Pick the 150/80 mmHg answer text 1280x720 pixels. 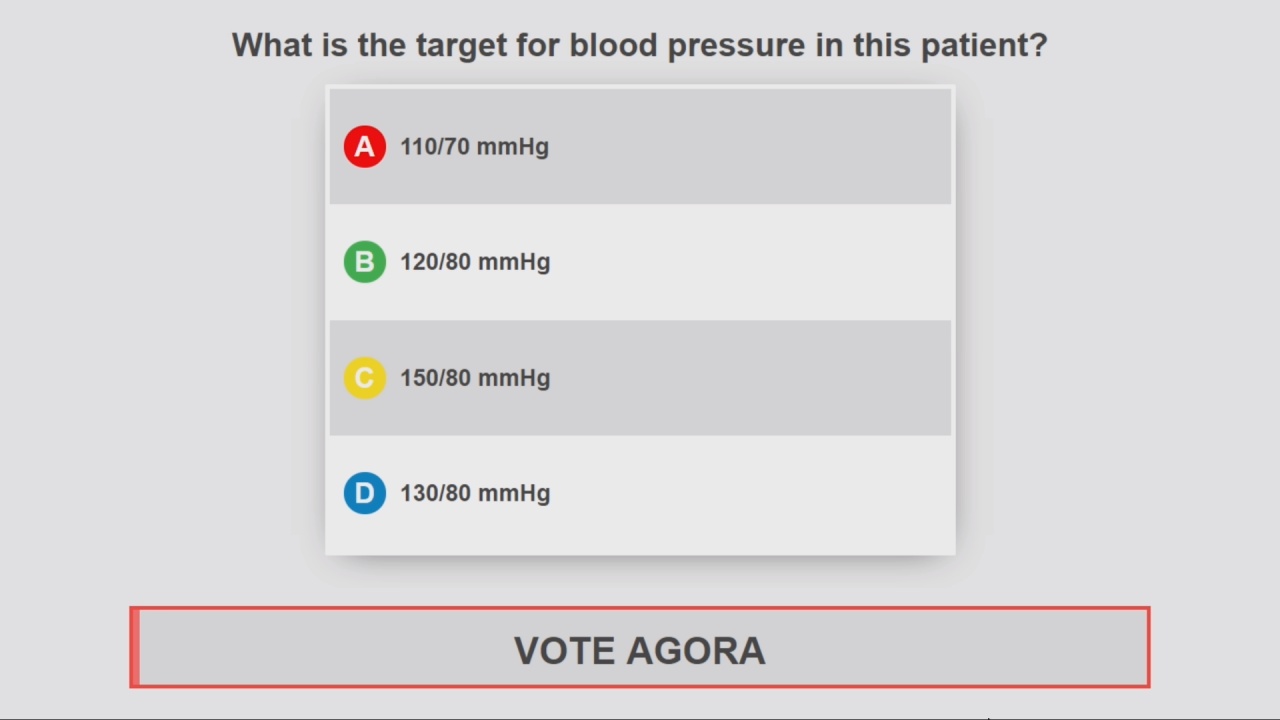click(x=475, y=378)
